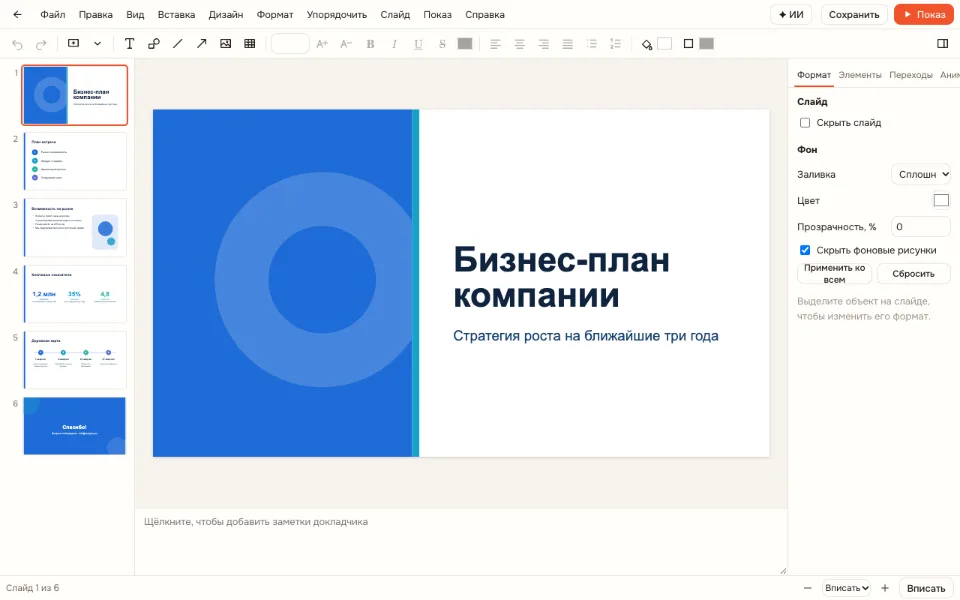
Task: Click the Сбросить button
Action: tap(913, 274)
